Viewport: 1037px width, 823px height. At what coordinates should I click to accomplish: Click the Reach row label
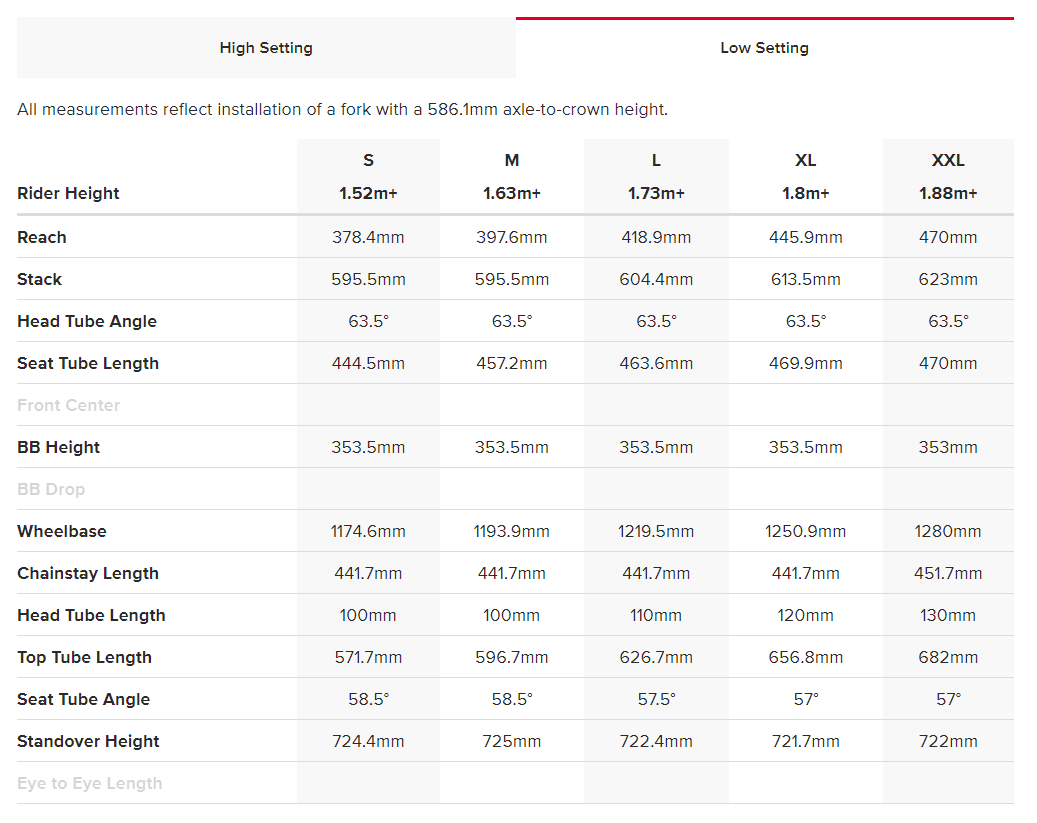coord(42,237)
